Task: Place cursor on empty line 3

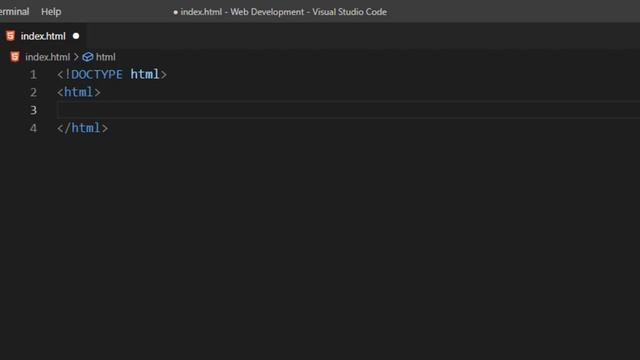Action: pos(348,110)
